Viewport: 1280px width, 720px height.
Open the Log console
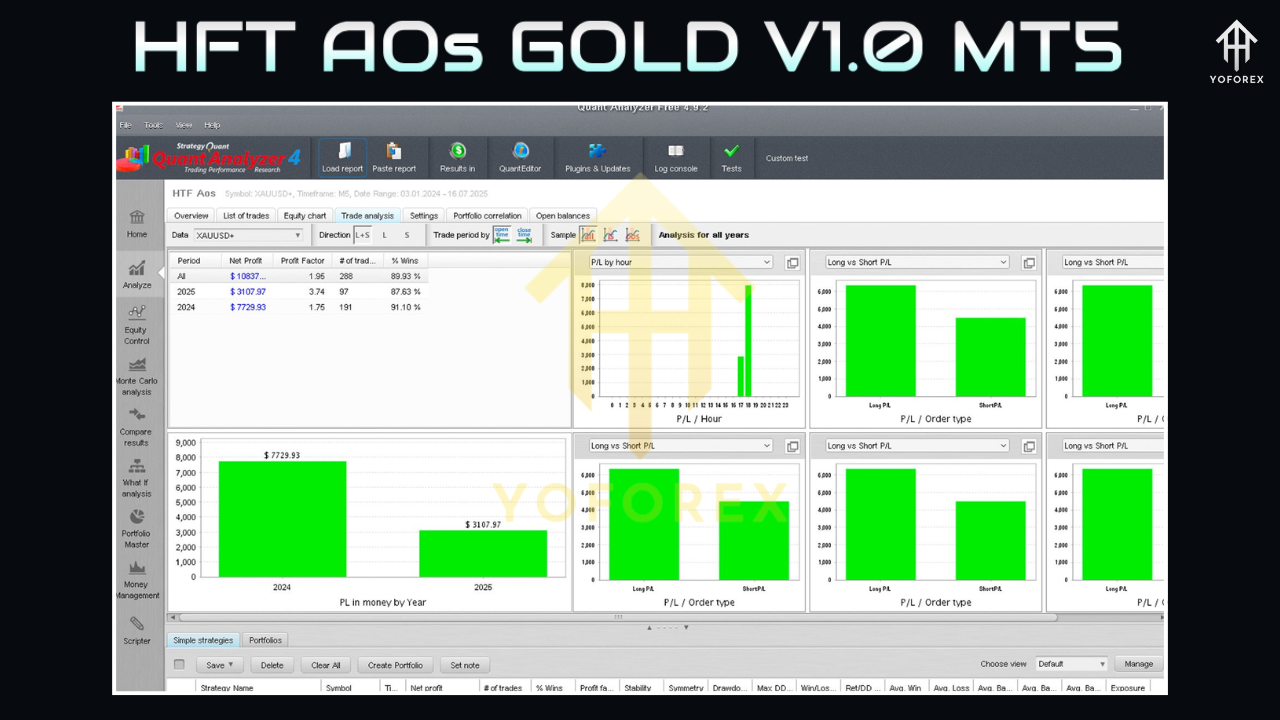tap(676, 157)
